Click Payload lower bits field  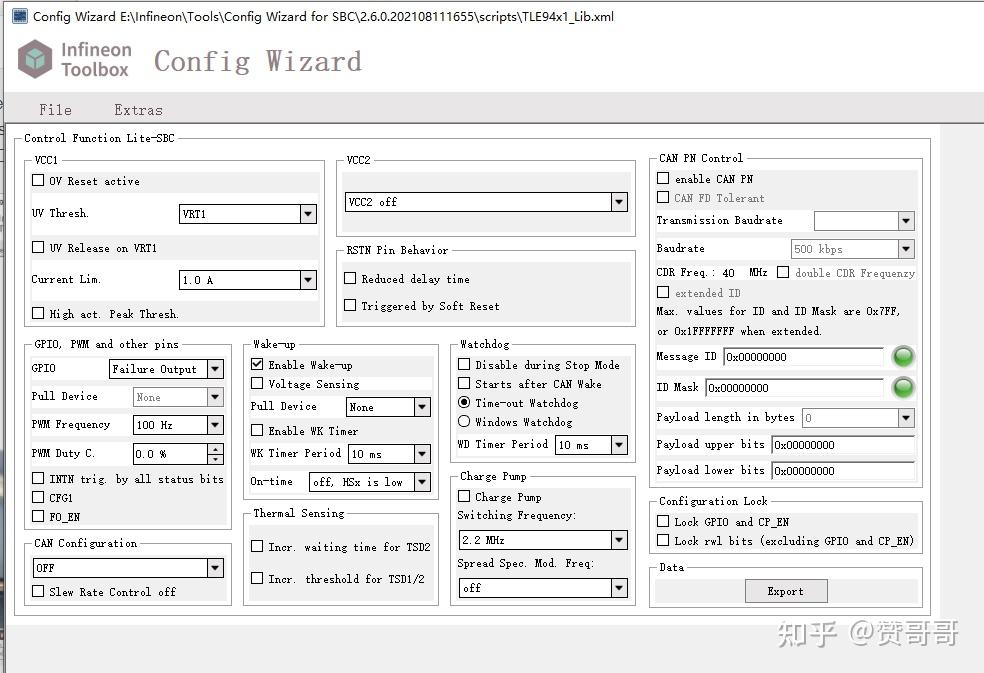pos(843,470)
